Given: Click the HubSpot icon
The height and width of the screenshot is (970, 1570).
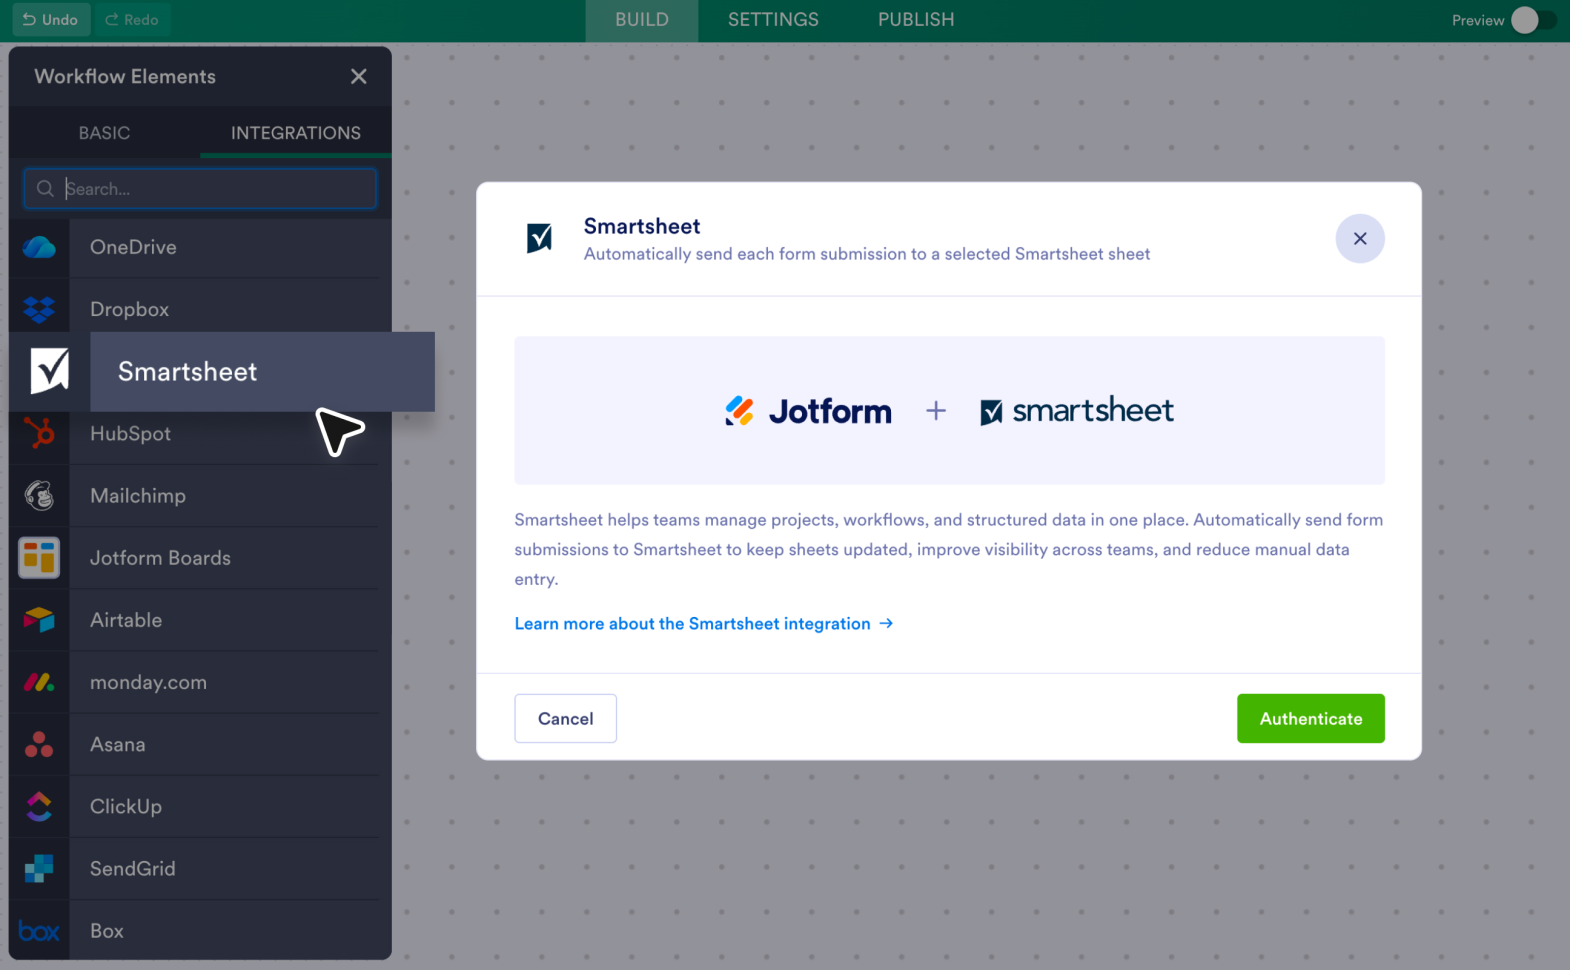Looking at the screenshot, I should tap(39, 434).
